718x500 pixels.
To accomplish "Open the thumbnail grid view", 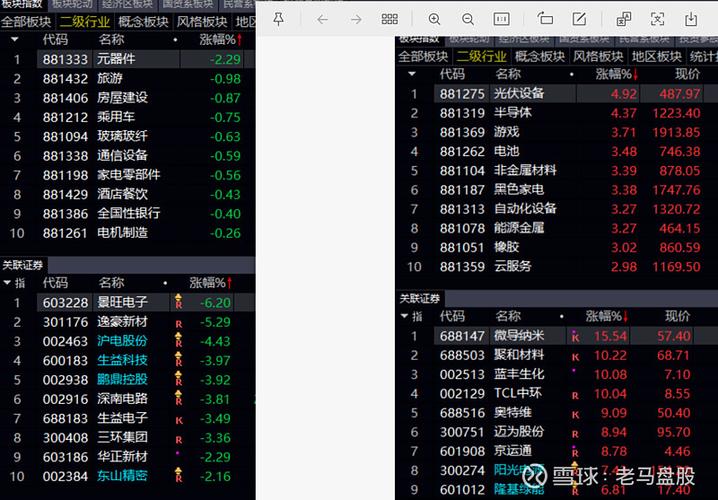I will pos(390,19).
